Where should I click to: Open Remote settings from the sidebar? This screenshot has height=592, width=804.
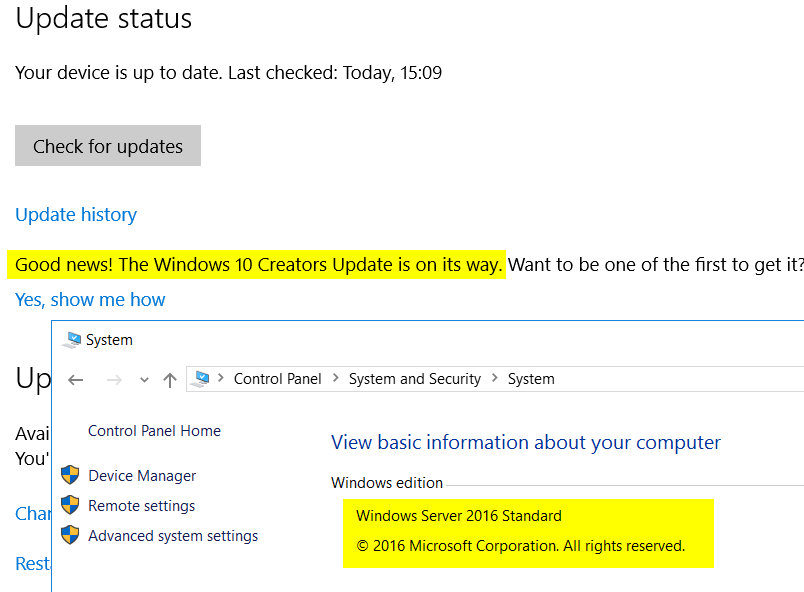coord(142,506)
